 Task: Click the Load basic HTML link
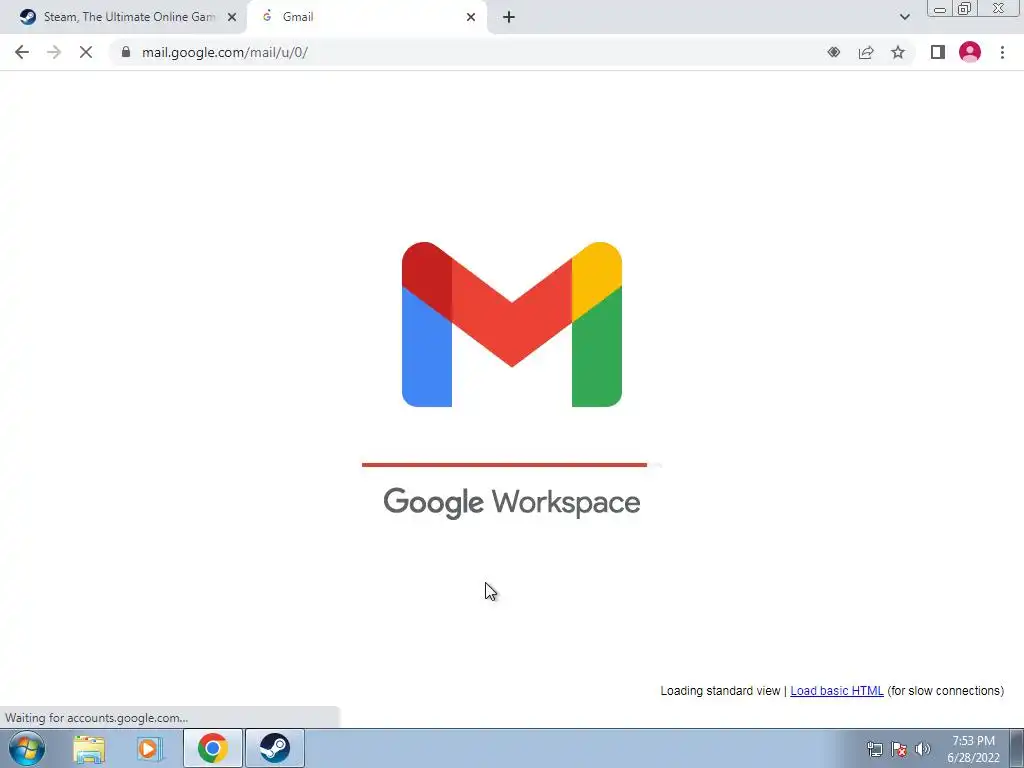pos(837,691)
